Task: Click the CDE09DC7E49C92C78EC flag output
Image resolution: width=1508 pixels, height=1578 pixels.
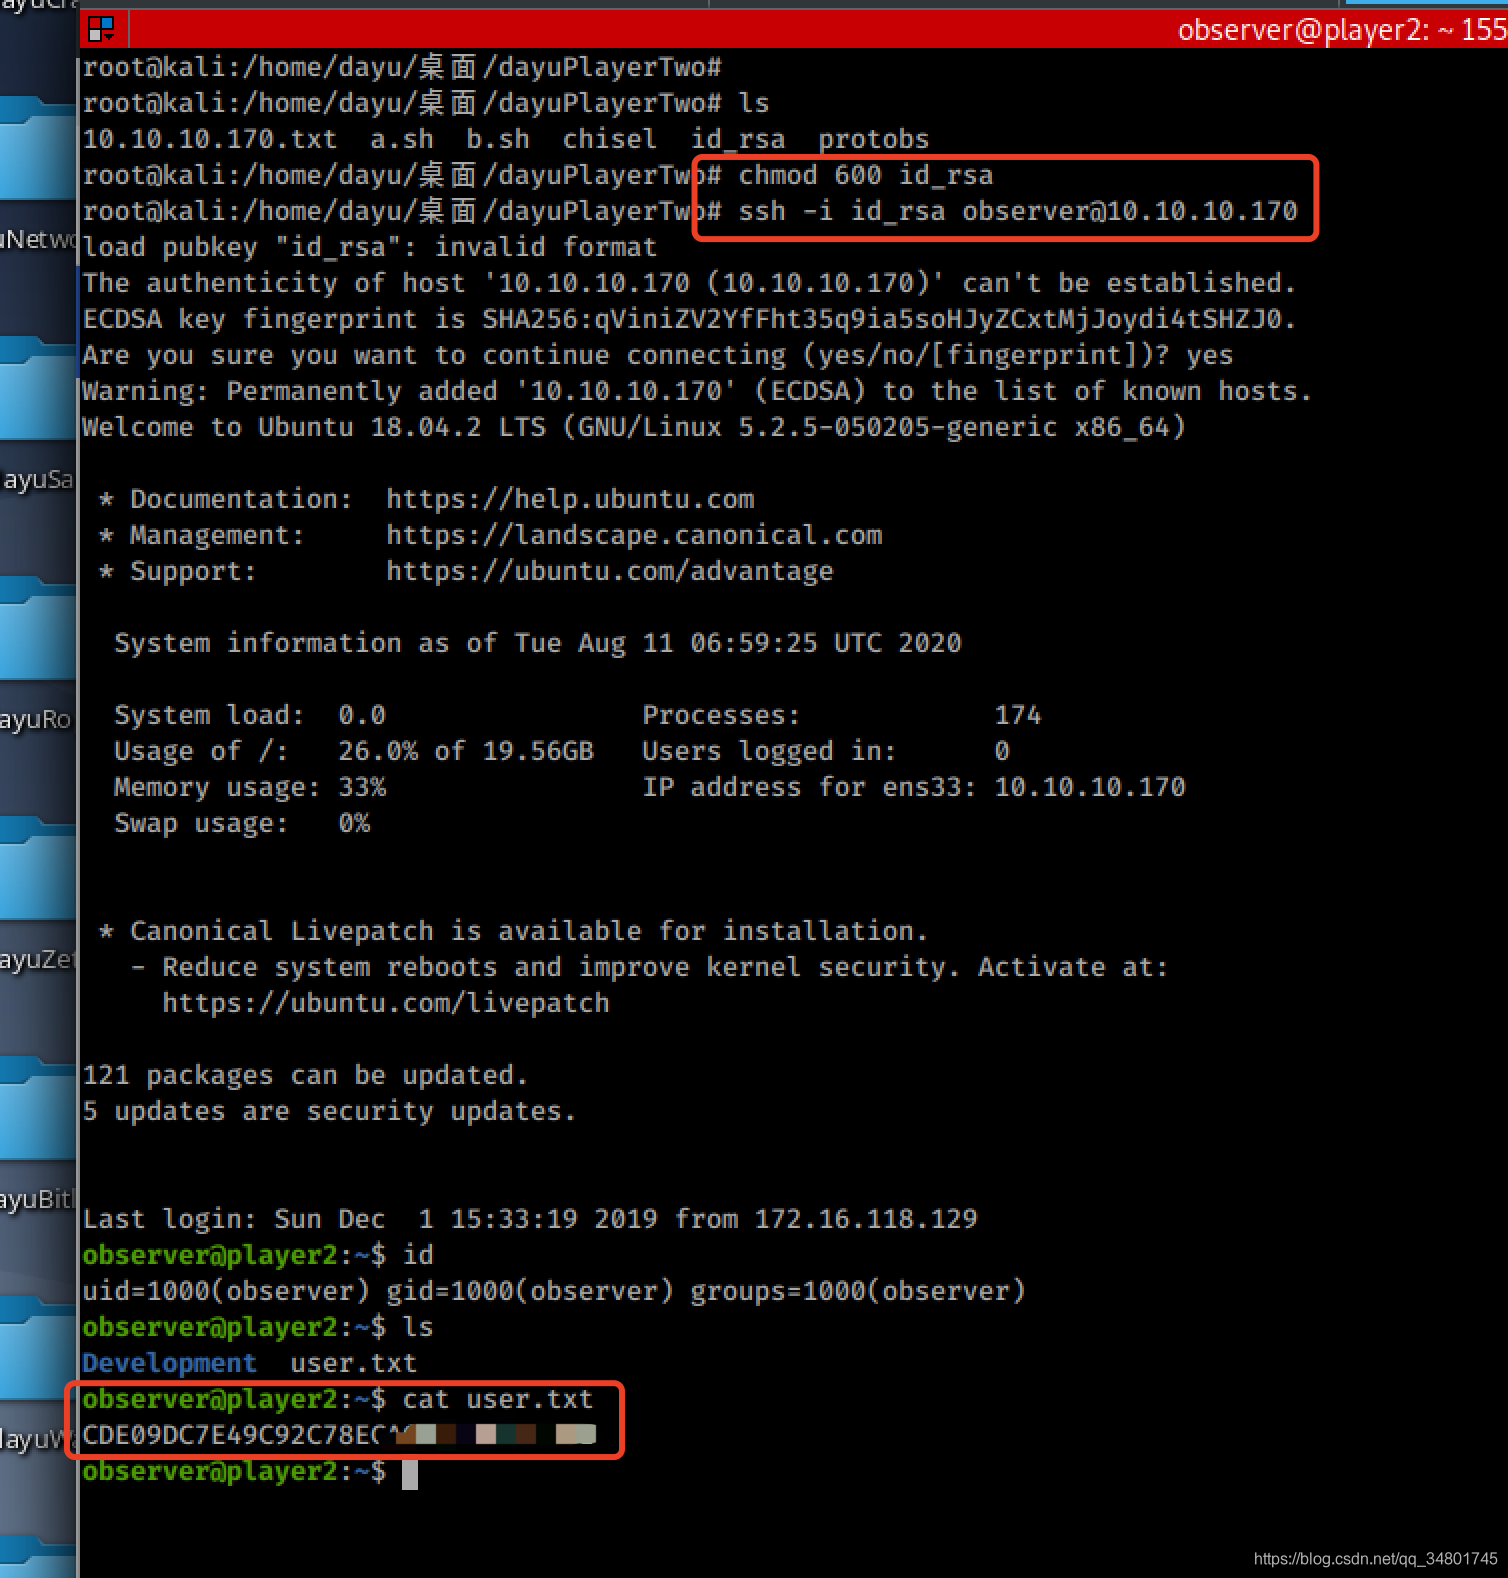Action: click(x=340, y=1435)
